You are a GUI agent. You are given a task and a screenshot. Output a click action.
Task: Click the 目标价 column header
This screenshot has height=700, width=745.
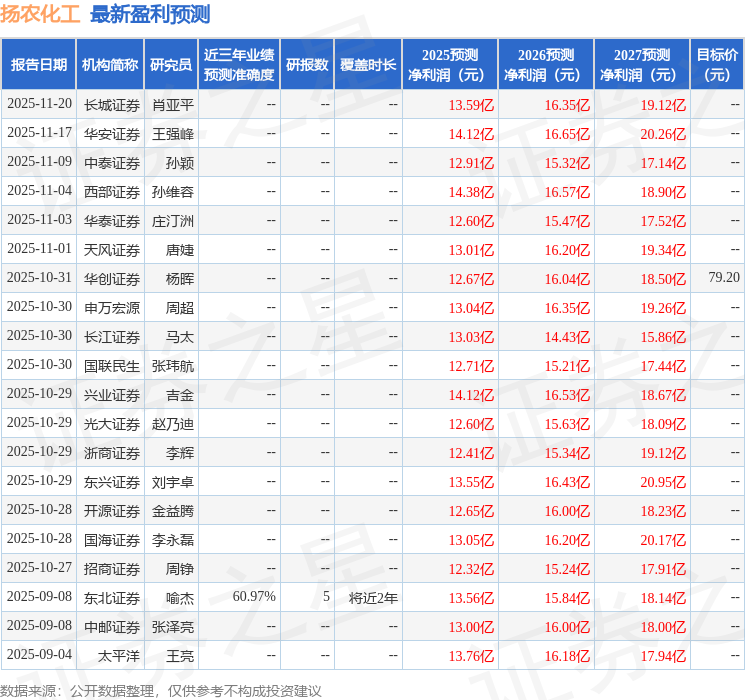tap(717, 65)
